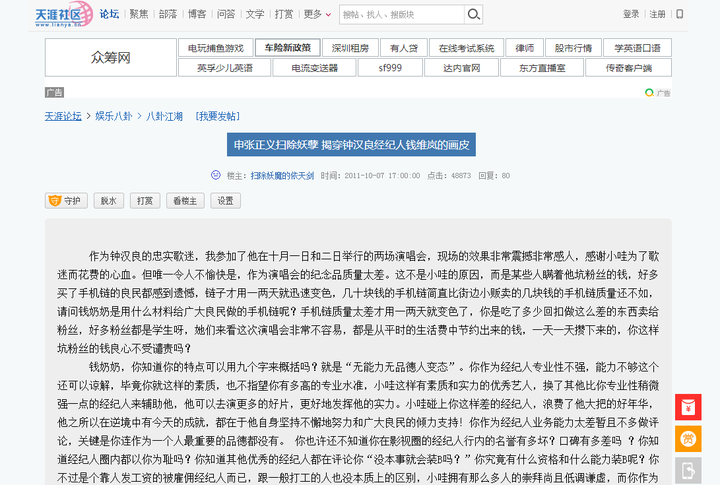Click the 达内官网 ad link
The image size is (720, 485).
tap(461, 68)
